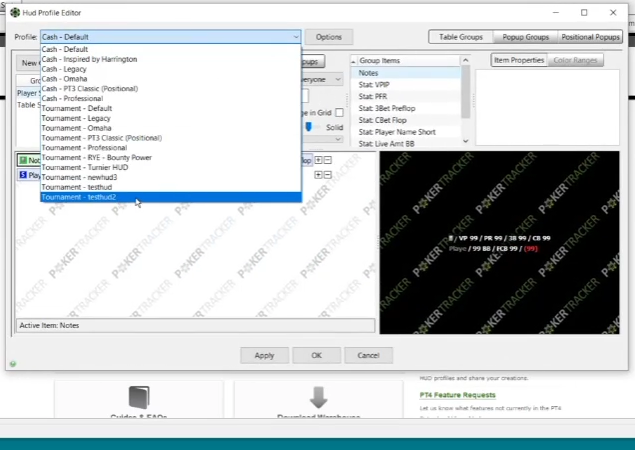Select the blue S Player stat icon
This screenshot has width=635, height=450.
[23, 175]
